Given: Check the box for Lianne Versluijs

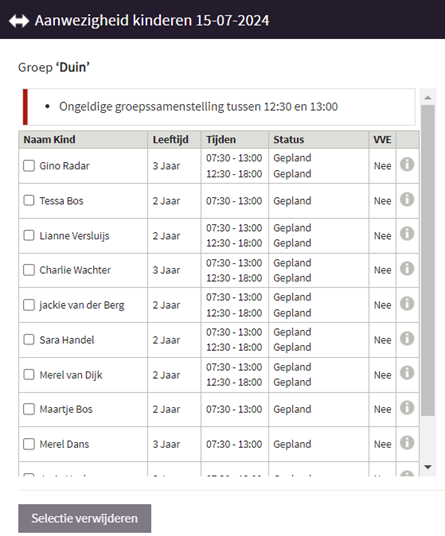Looking at the screenshot, I should [x=29, y=235].
